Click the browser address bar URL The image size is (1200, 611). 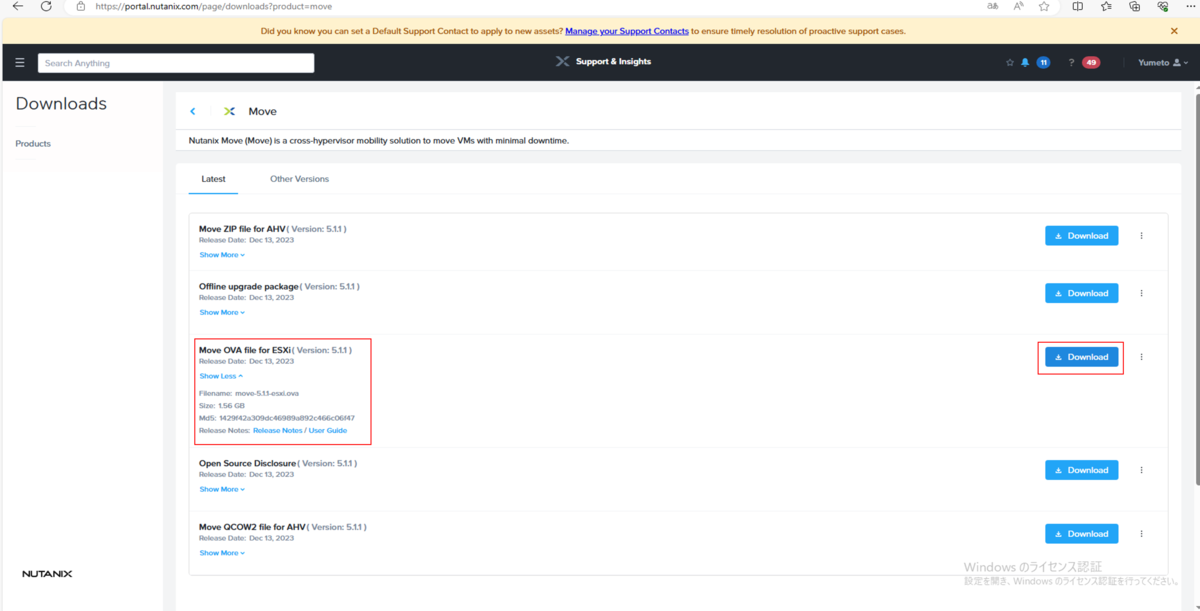point(213,6)
